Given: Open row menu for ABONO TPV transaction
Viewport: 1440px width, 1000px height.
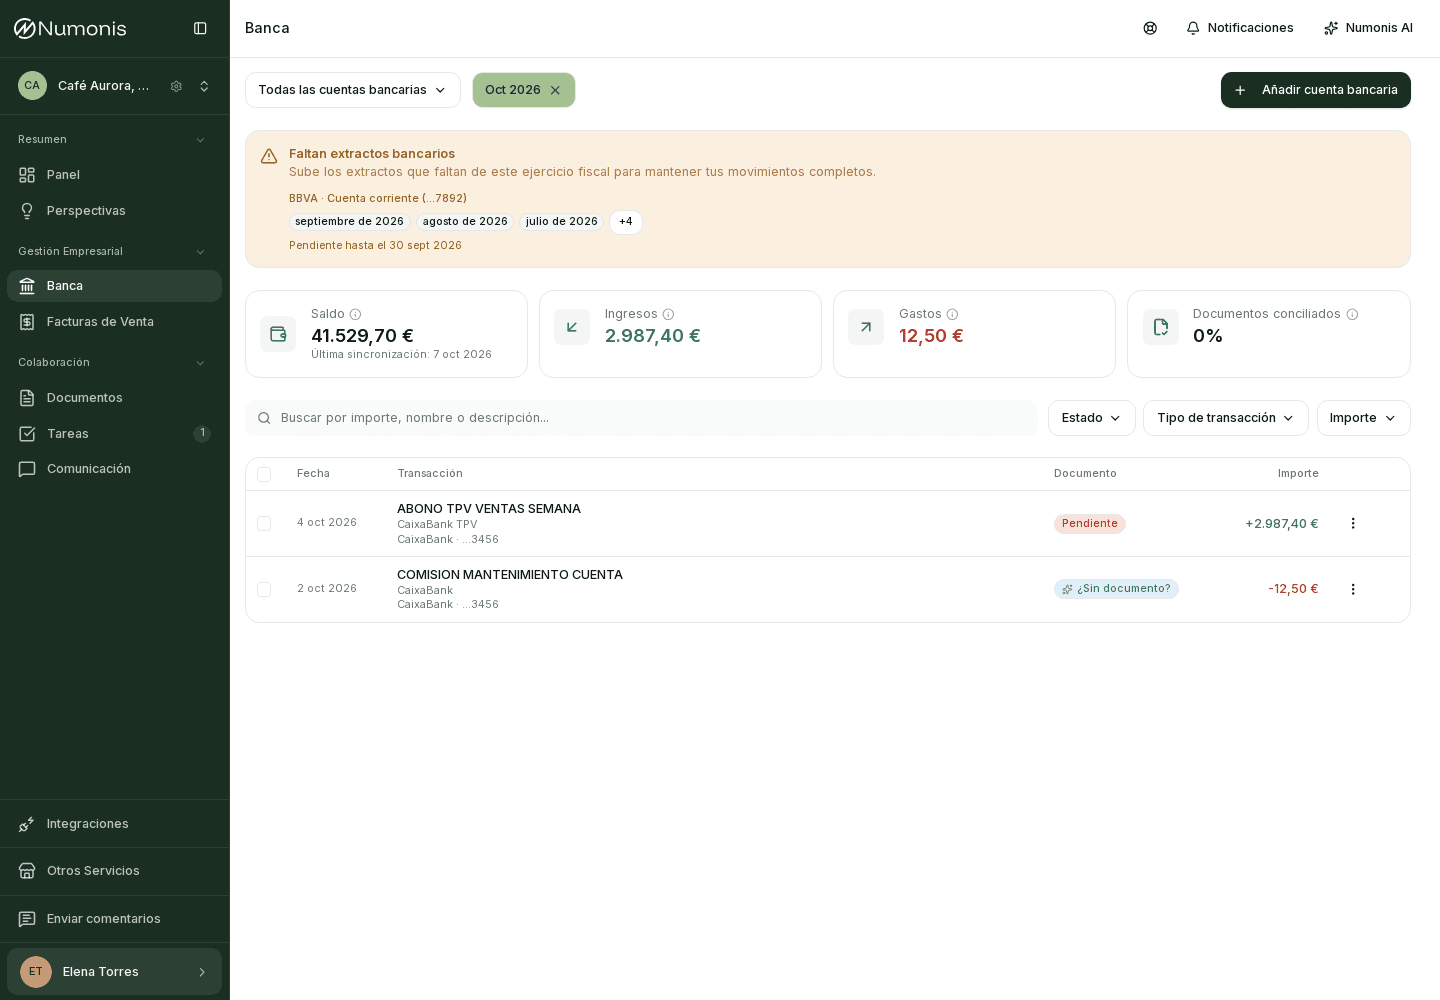Looking at the screenshot, I should coord(1353,523).
